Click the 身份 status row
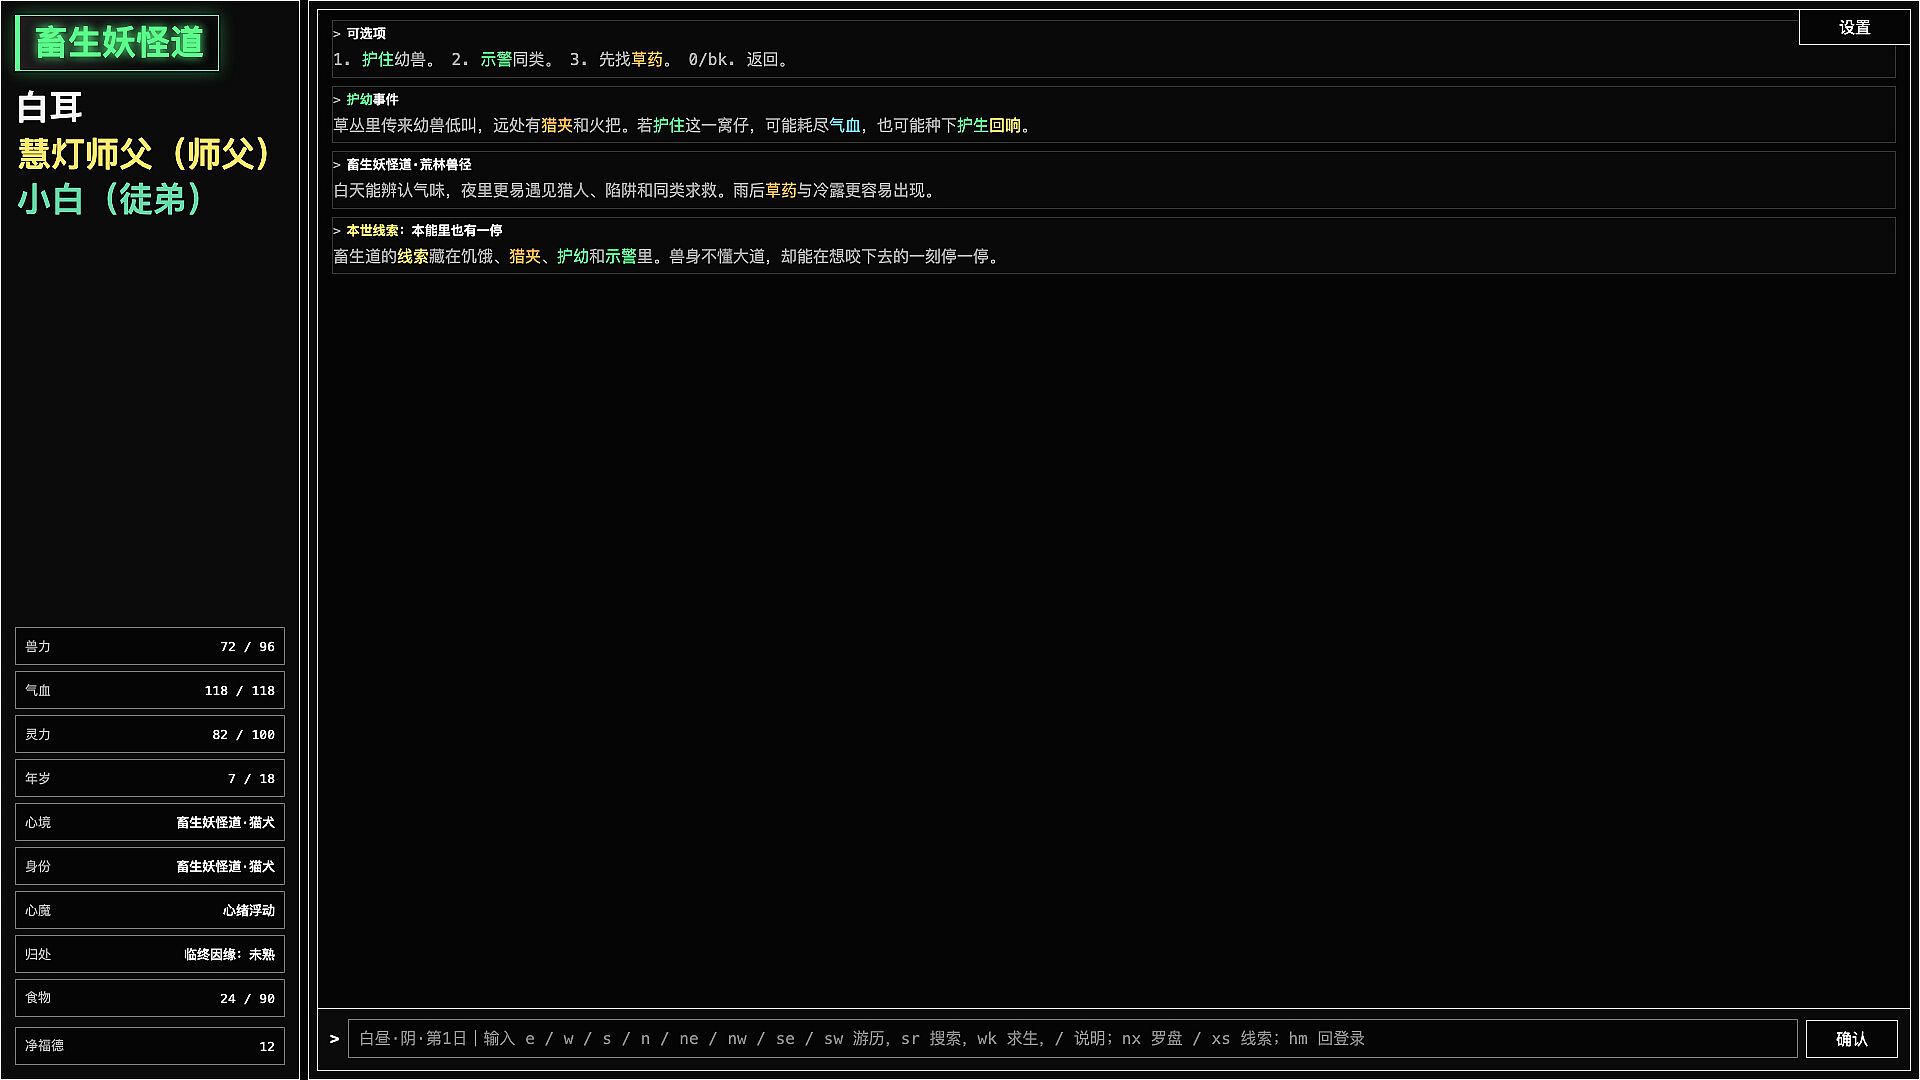1920x1080 pixels. click(150, 866)
